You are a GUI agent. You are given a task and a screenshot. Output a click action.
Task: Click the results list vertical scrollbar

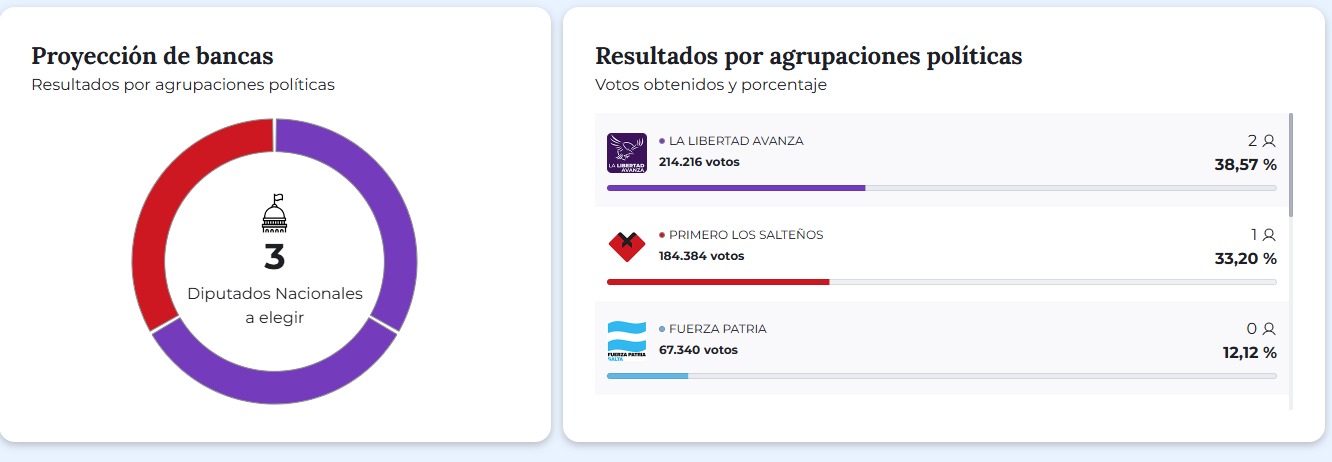1291,165
